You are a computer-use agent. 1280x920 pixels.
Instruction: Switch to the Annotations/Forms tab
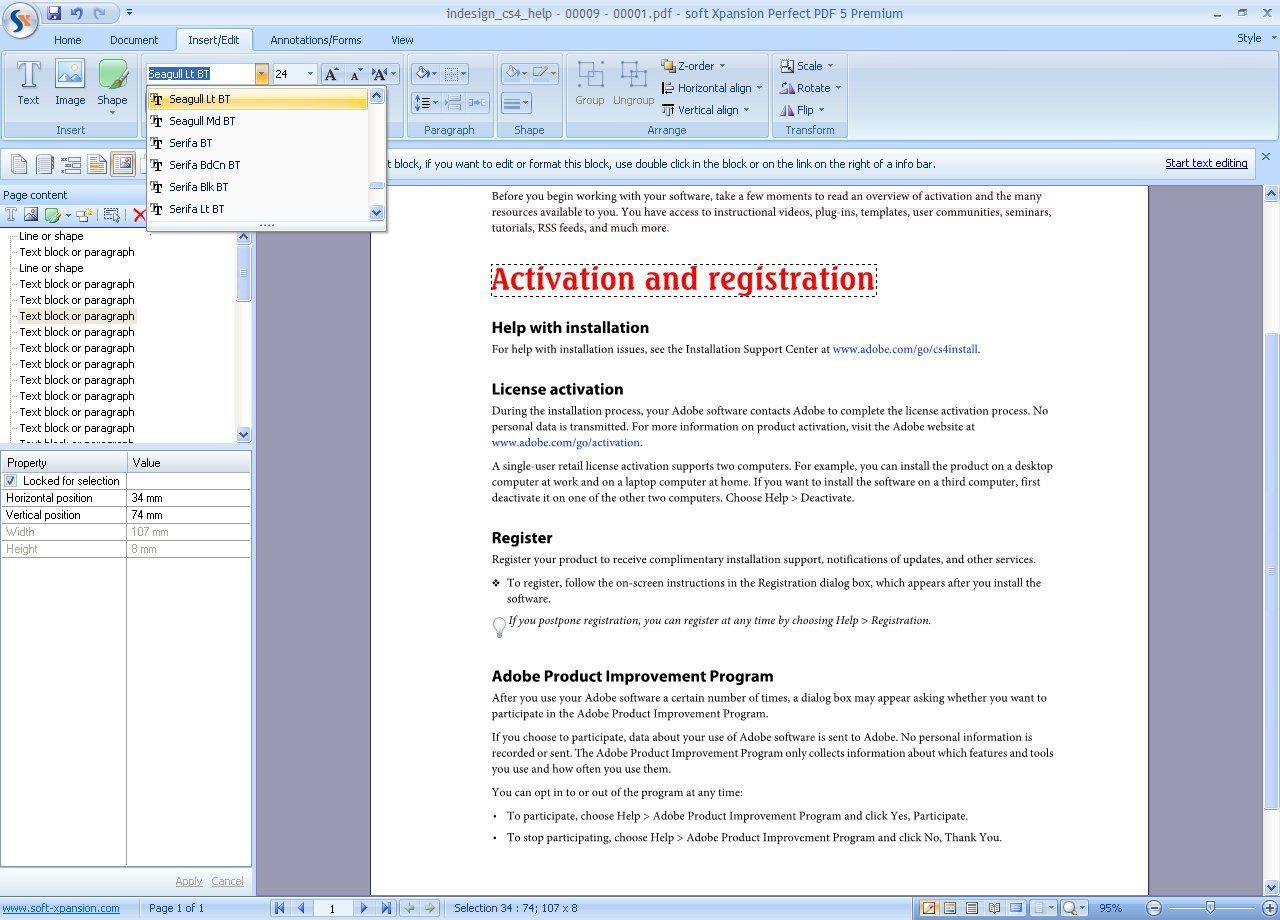316,40
